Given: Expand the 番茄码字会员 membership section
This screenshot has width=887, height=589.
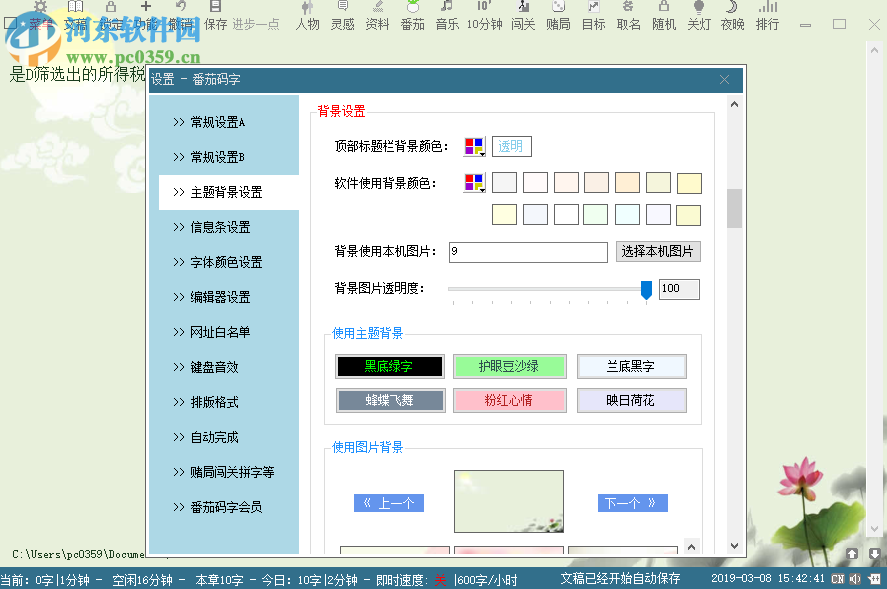Looking at the screenshot, I should [x=226, y=507].
